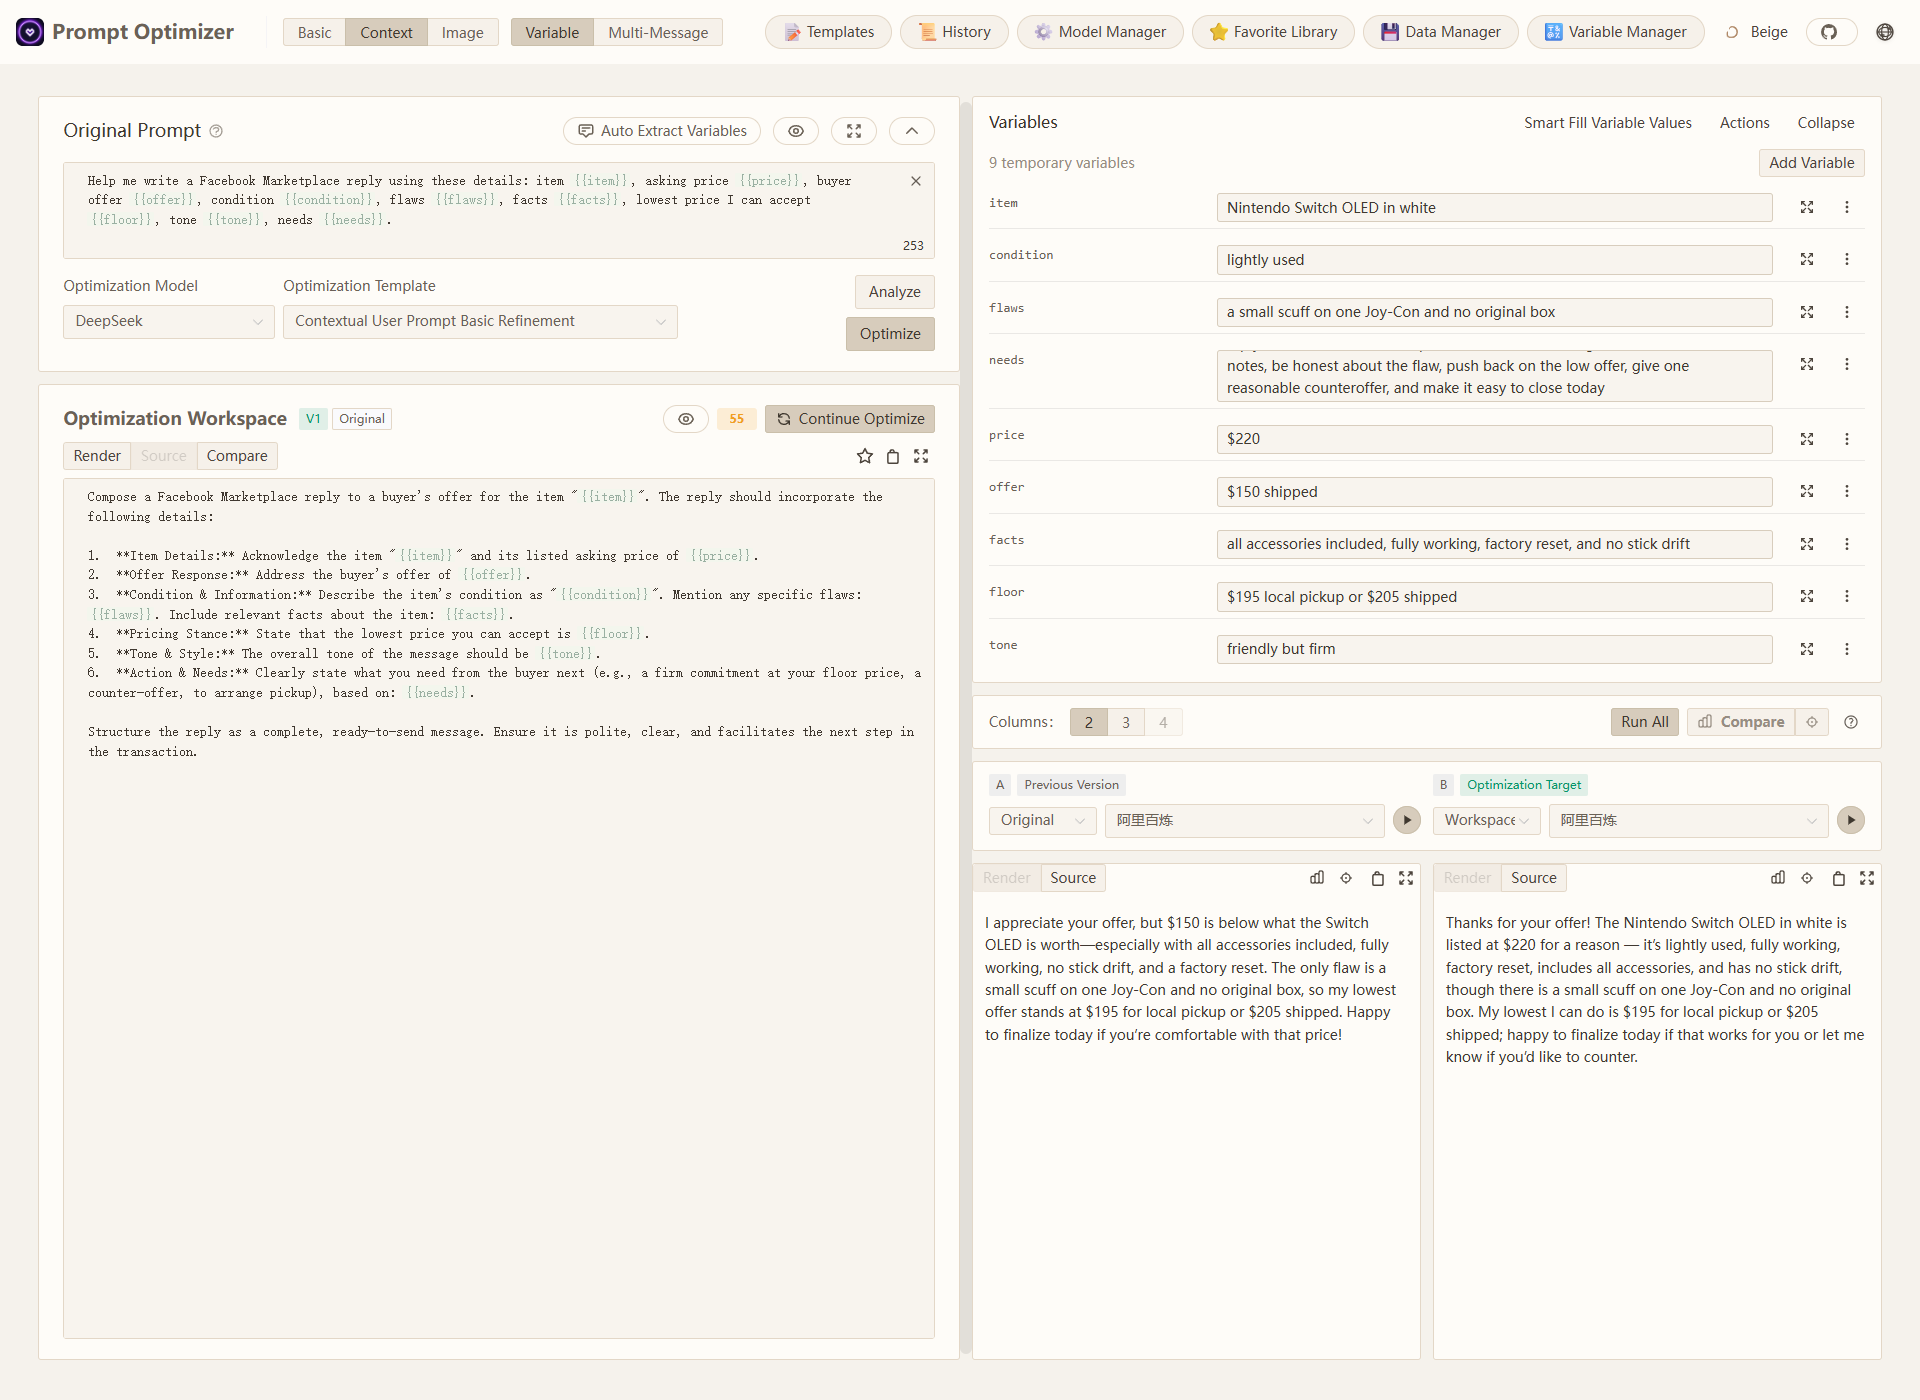Collapse the Original Prompt panel with the chevron
The height and width of the screenshot is (1400, 1920).
[x=911, y=131]
